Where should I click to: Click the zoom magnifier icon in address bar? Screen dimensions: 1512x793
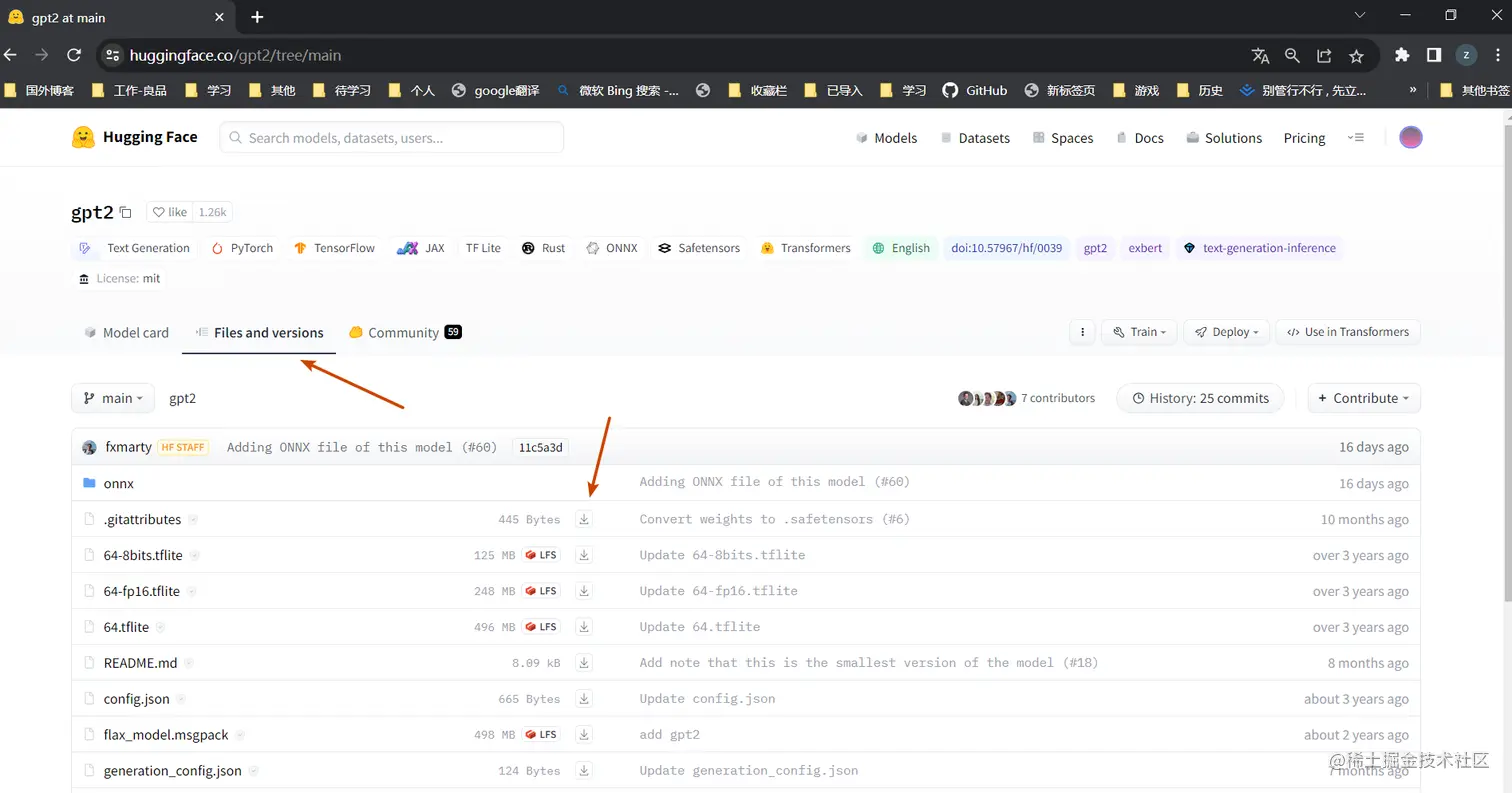(1292, 56)
